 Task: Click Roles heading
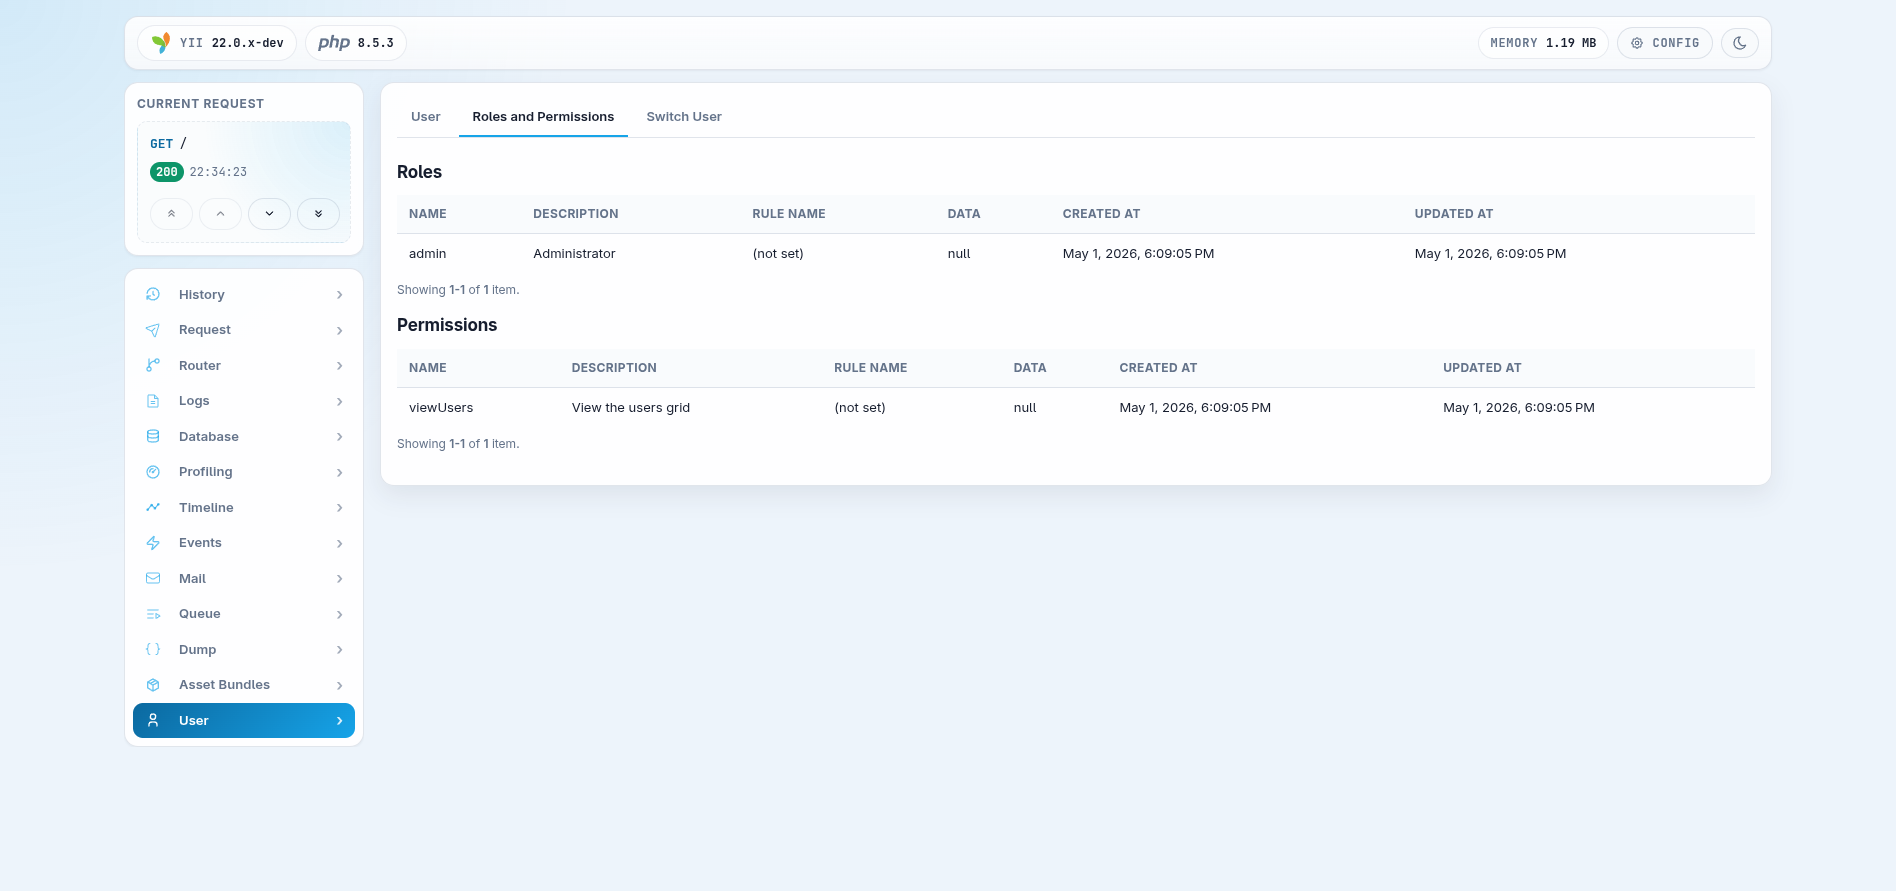(x=419, y=172)
